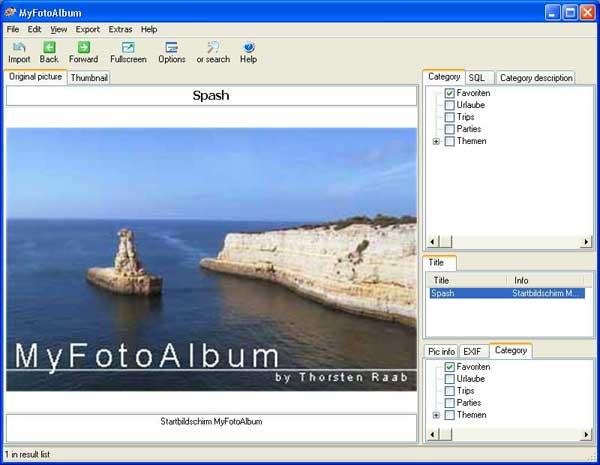Open the Extras menu
Screen dimensions: 600x465
(120, 29)
